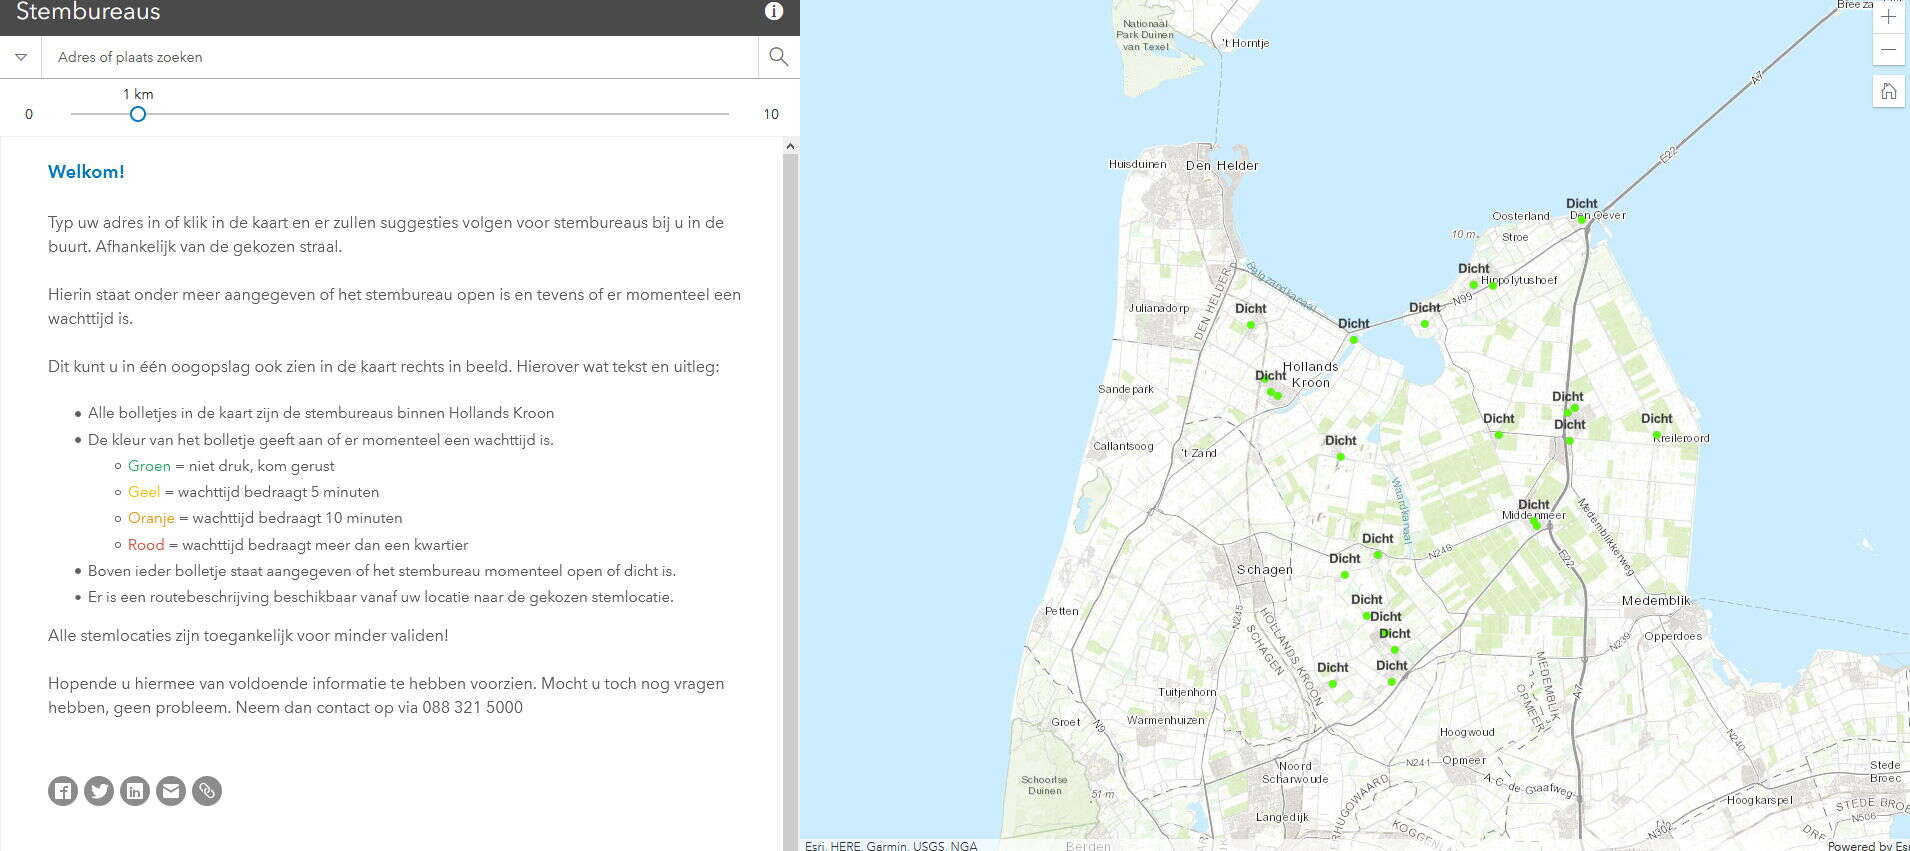Click 'Alle stemlocaties zijn toegankelijk' sentence
1910x851 pixels.
click(248, 636)
